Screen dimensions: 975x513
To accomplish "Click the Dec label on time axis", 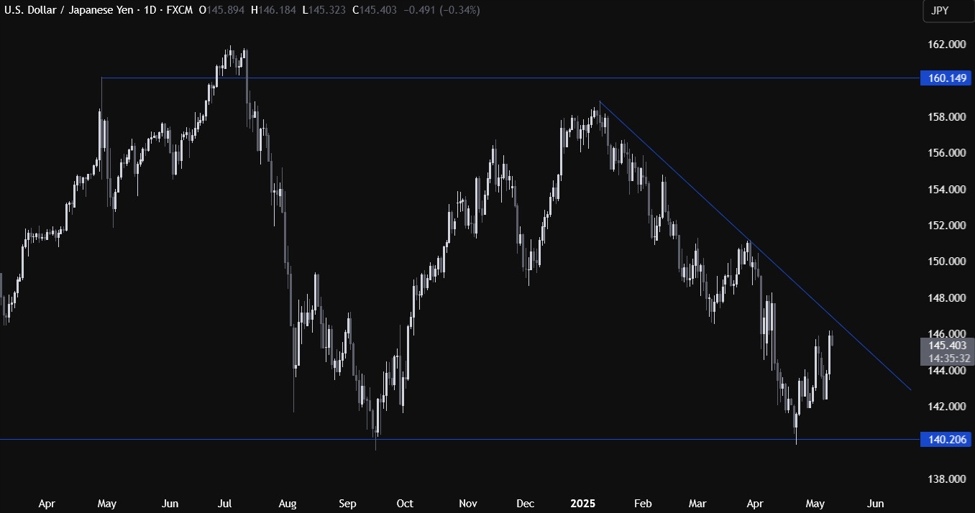I will click(525, 503).
